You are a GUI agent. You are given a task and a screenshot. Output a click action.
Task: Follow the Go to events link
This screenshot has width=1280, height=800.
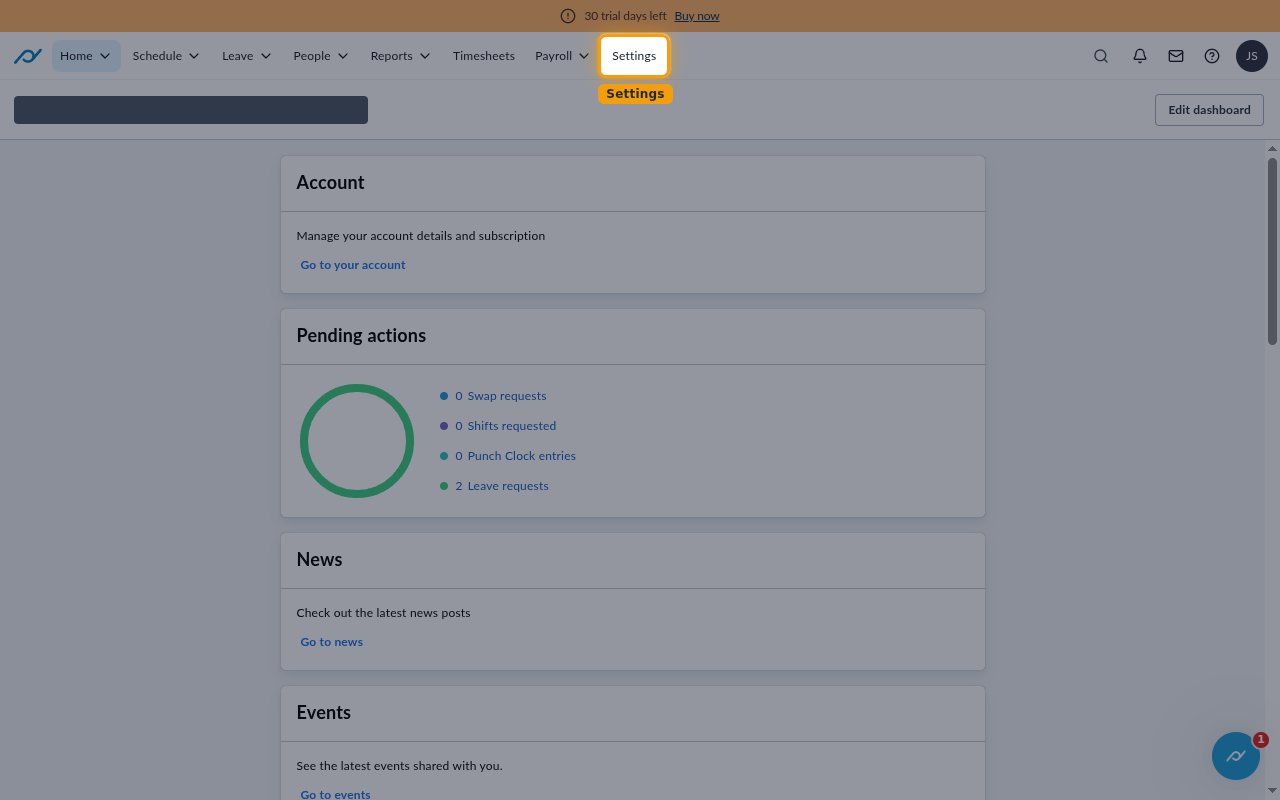[x=335, y=794]
